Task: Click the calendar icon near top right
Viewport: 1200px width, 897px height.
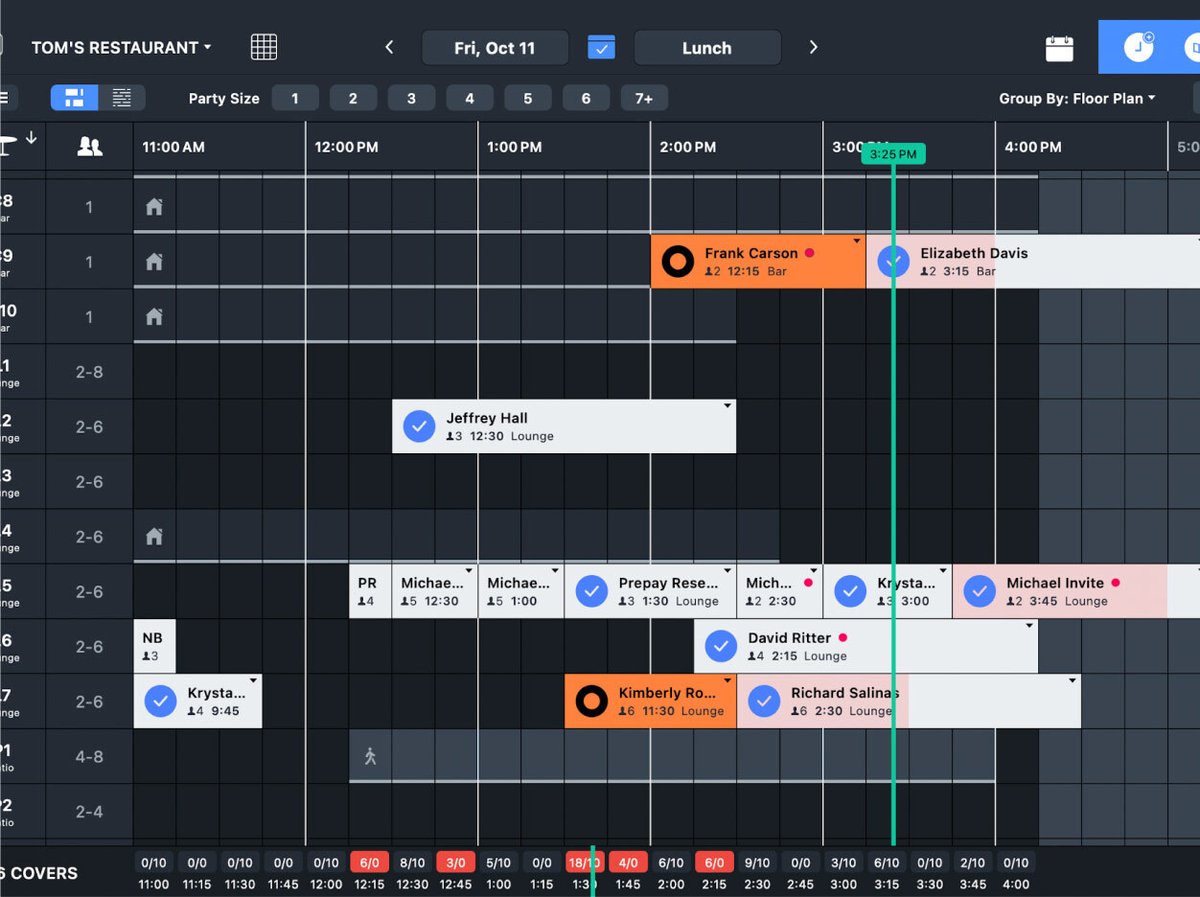Action: click(x=1059, y=46)
